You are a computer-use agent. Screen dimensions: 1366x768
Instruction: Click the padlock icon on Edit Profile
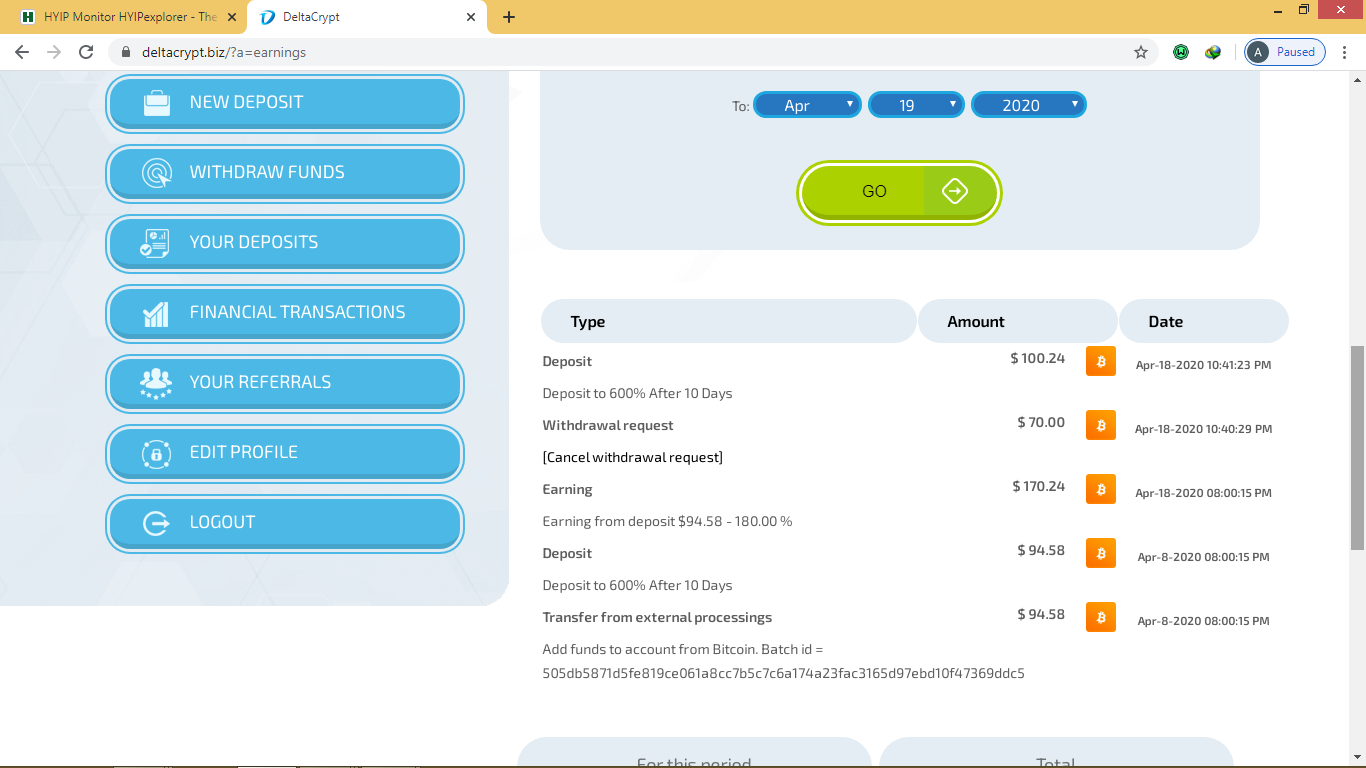click(x=156, y=453)
